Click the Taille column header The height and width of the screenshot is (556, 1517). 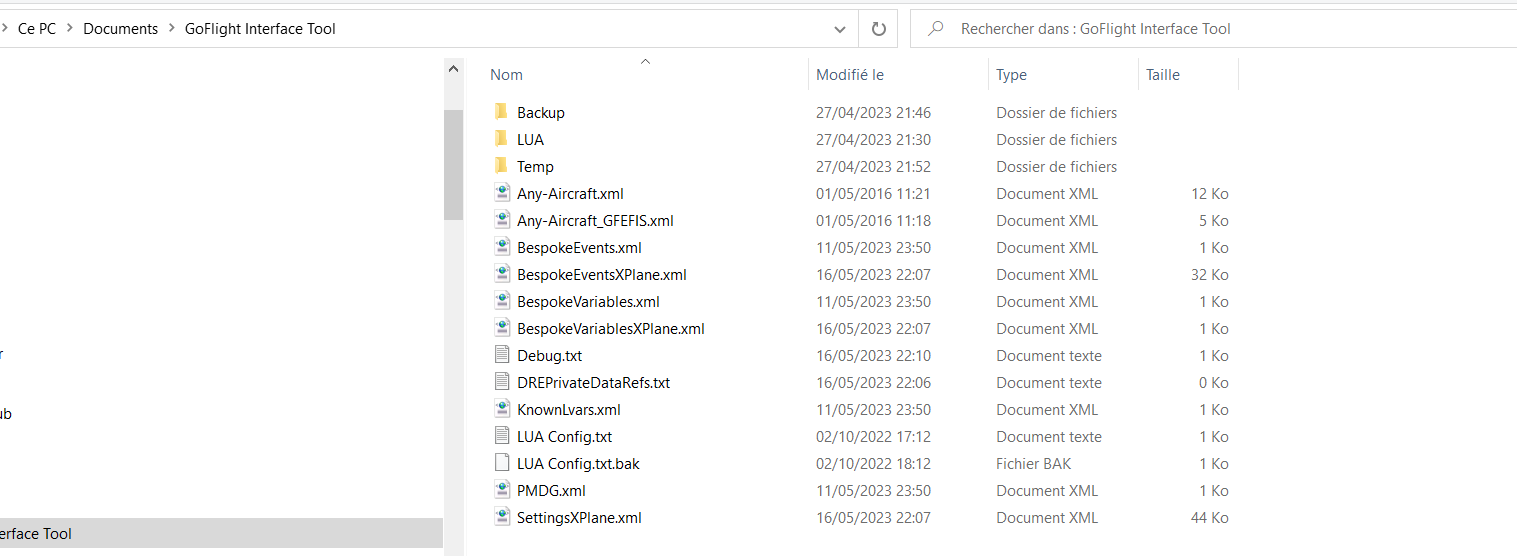click(1162, 75)
